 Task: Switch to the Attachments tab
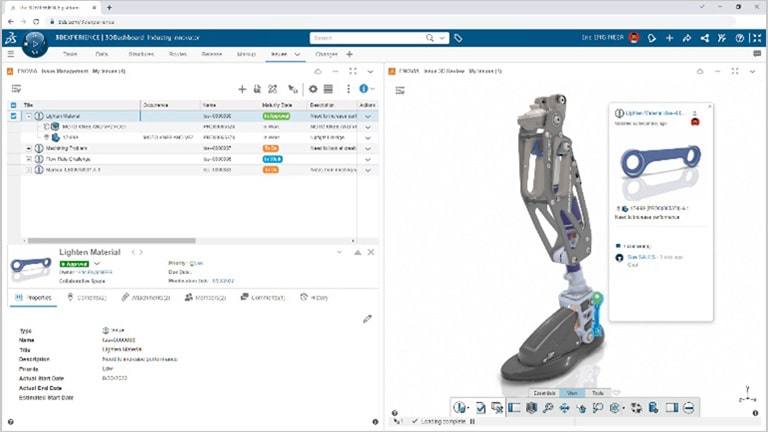tap(146, 297)
